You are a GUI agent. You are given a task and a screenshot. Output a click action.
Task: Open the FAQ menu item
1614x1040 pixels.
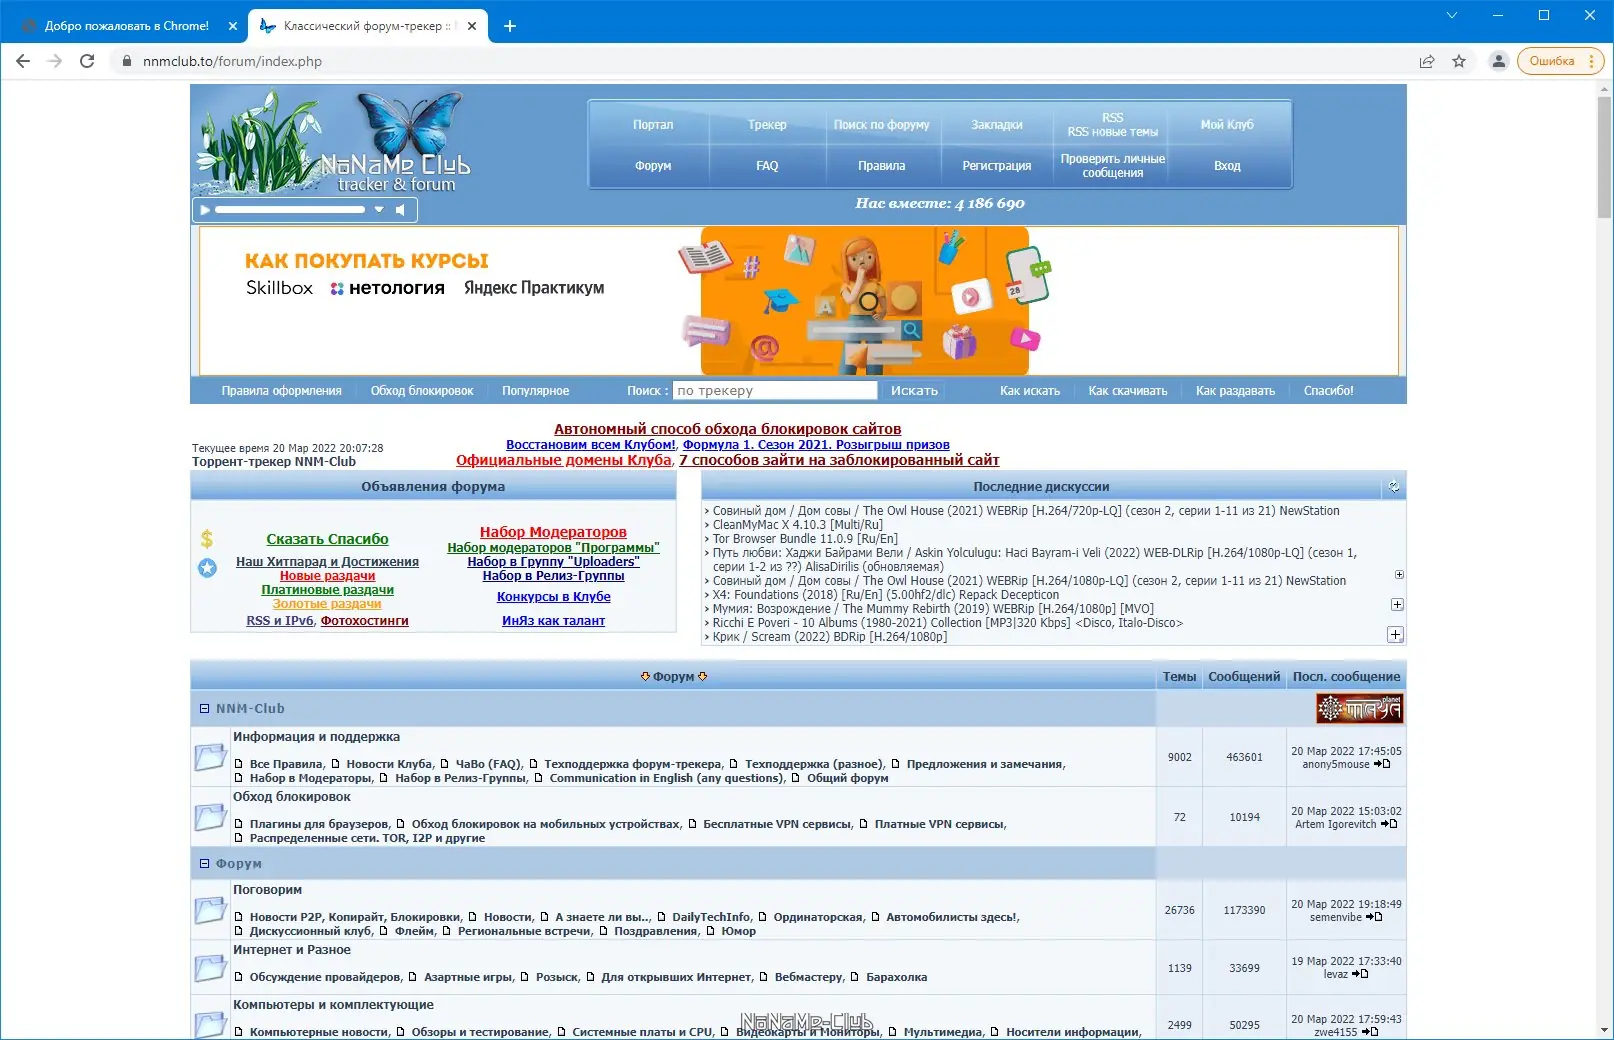pos(767,166)
